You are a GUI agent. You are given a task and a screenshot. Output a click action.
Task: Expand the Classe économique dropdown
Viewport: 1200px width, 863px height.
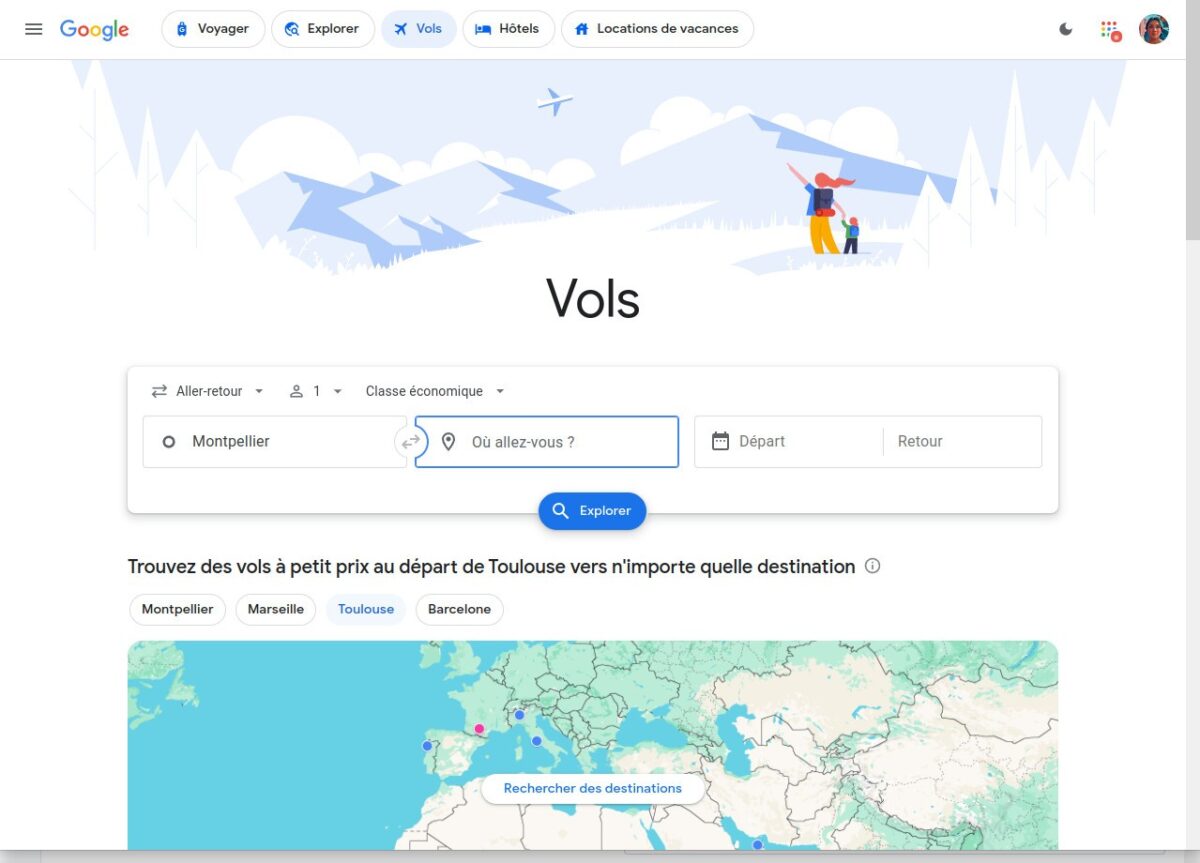point(435,391)
